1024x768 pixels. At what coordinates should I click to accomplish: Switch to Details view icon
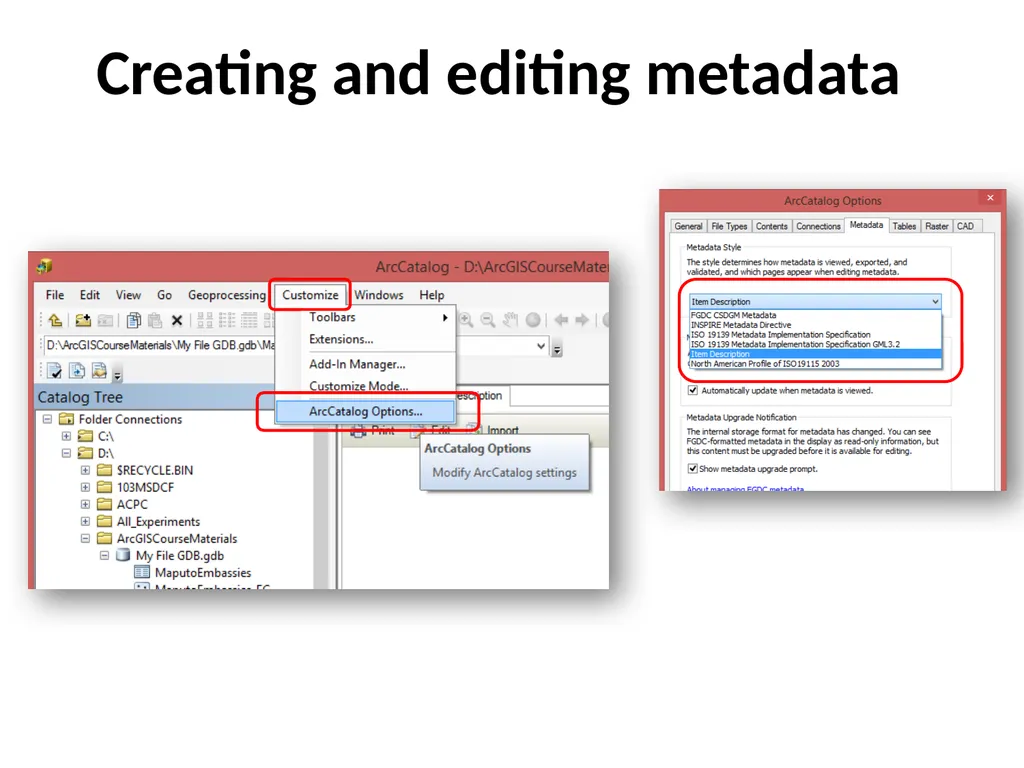[249, 320]
